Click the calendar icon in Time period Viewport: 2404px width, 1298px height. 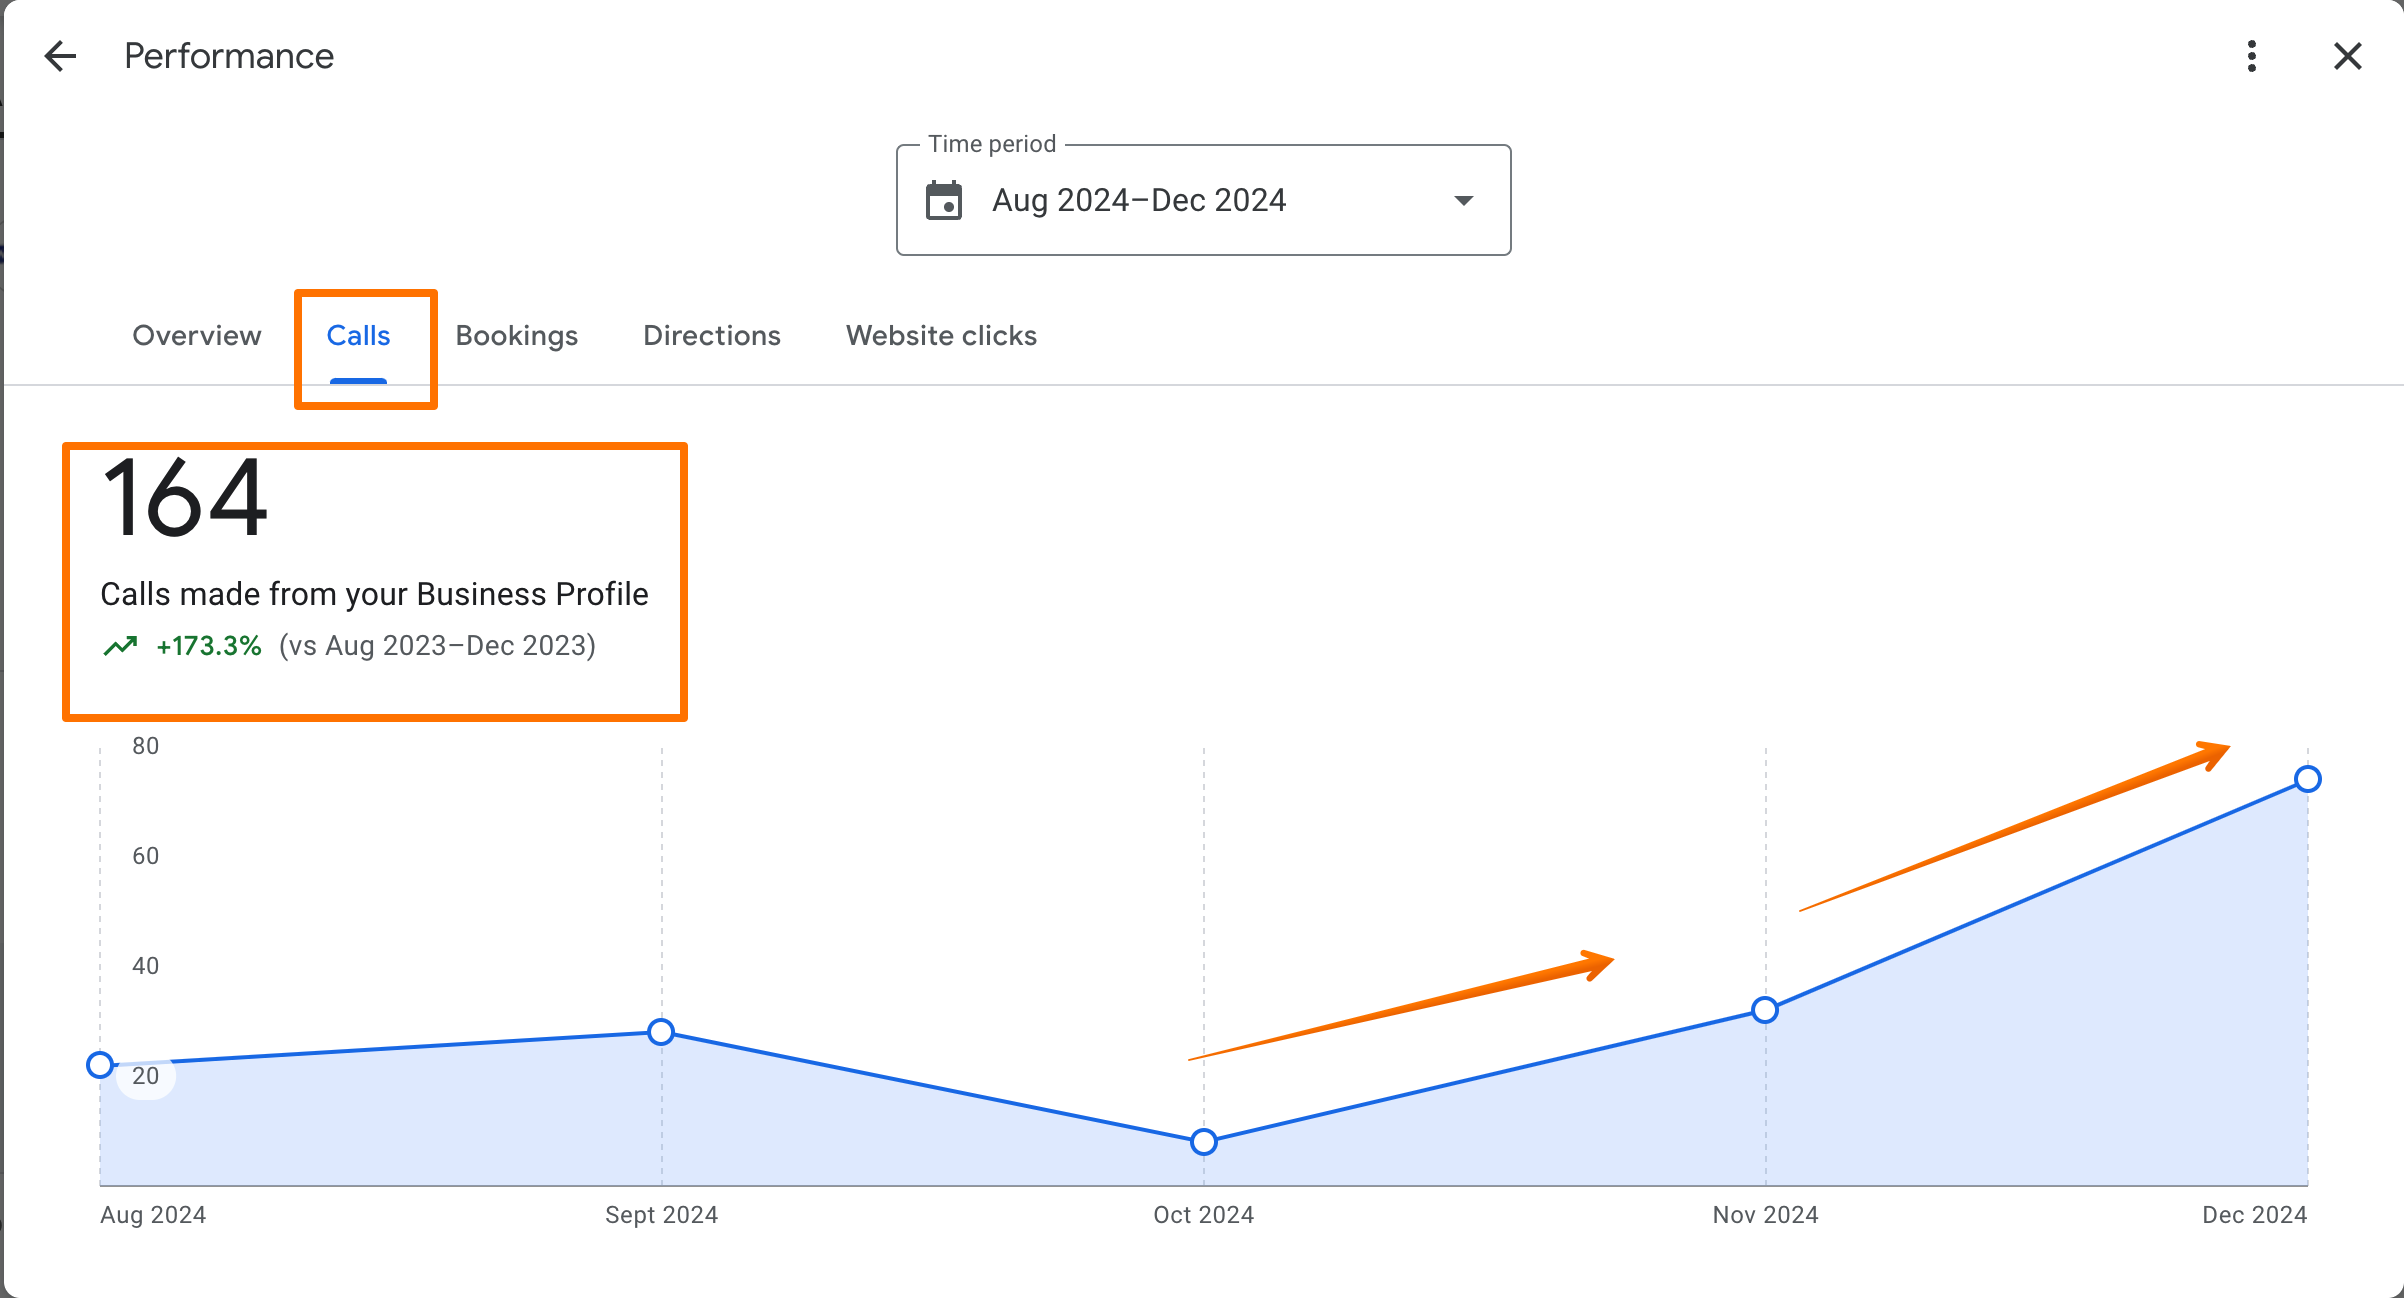point(943,200)
